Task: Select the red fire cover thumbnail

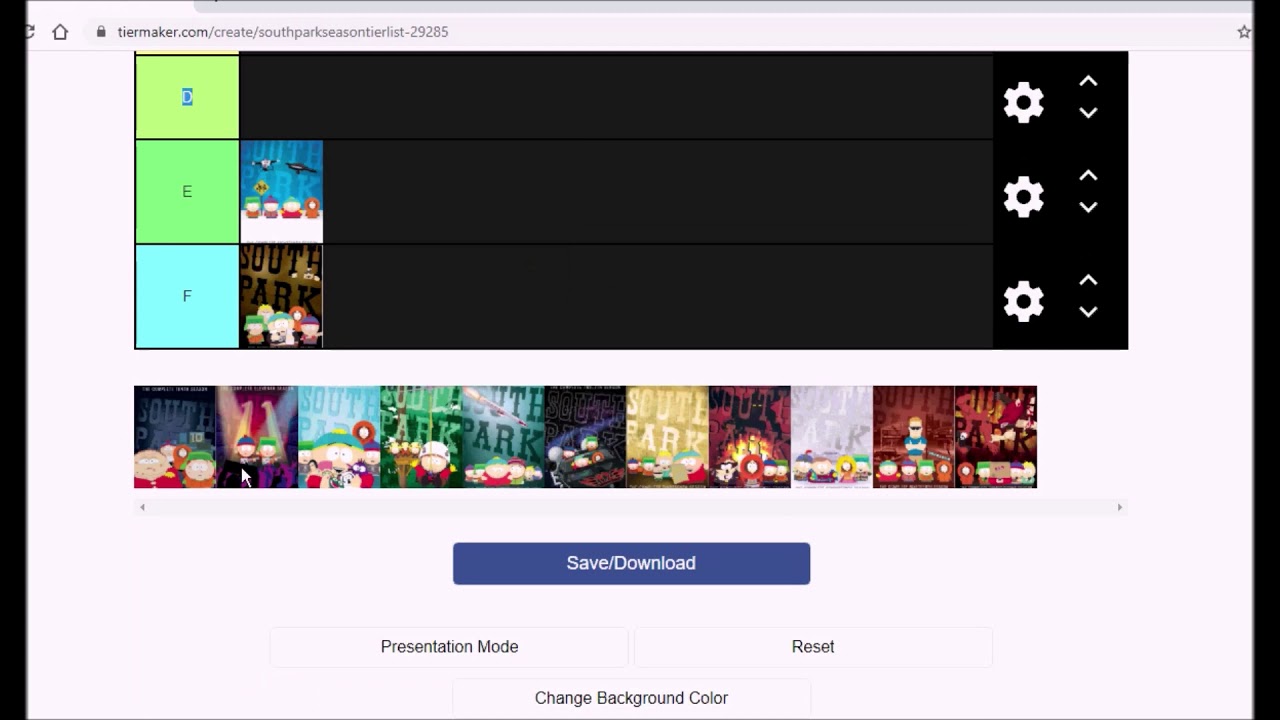Action: pyautogui.click(x=749, y=437)
